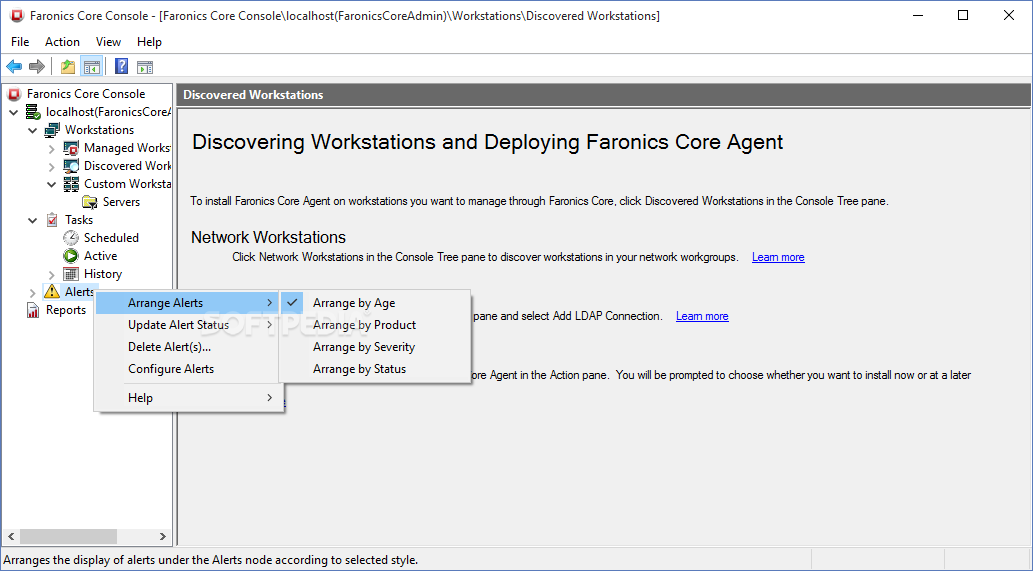Click the Discovered Workstations icon
The image size is (1033, 571).
[71, 166]
